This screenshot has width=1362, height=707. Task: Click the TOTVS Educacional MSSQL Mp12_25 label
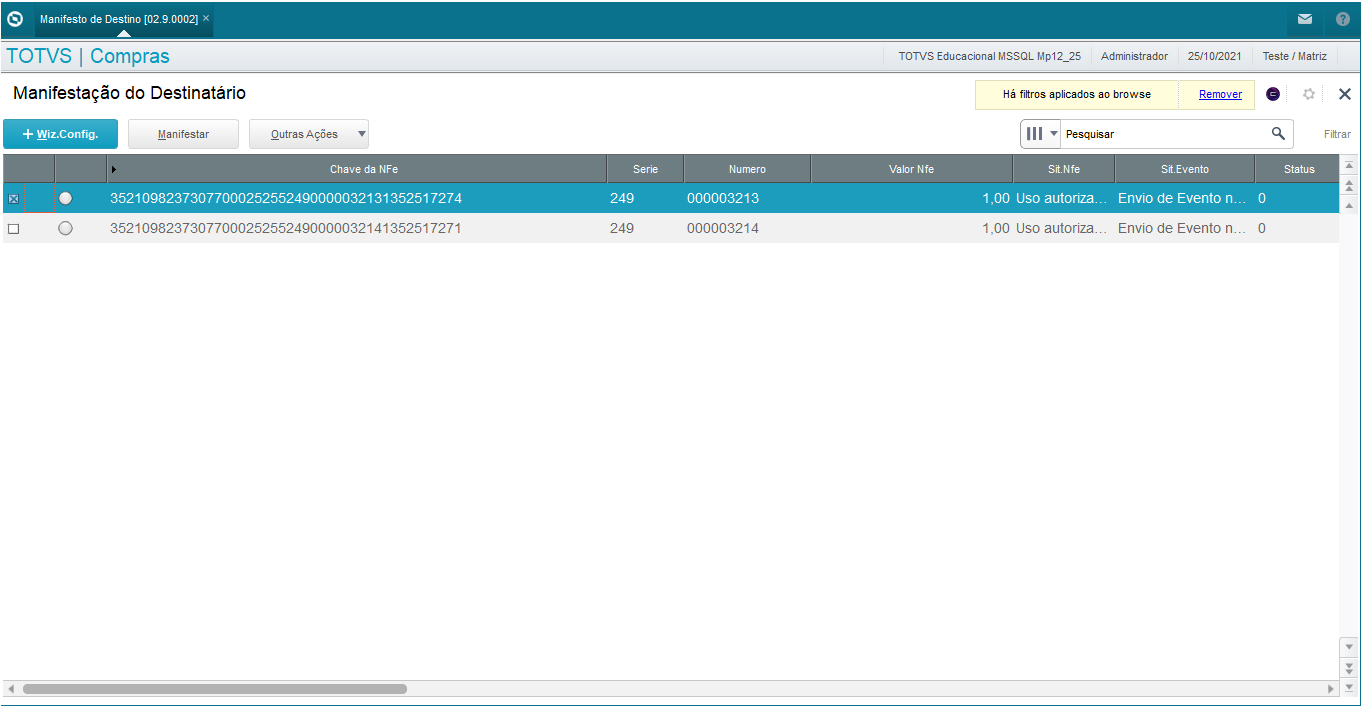[989, 57]
